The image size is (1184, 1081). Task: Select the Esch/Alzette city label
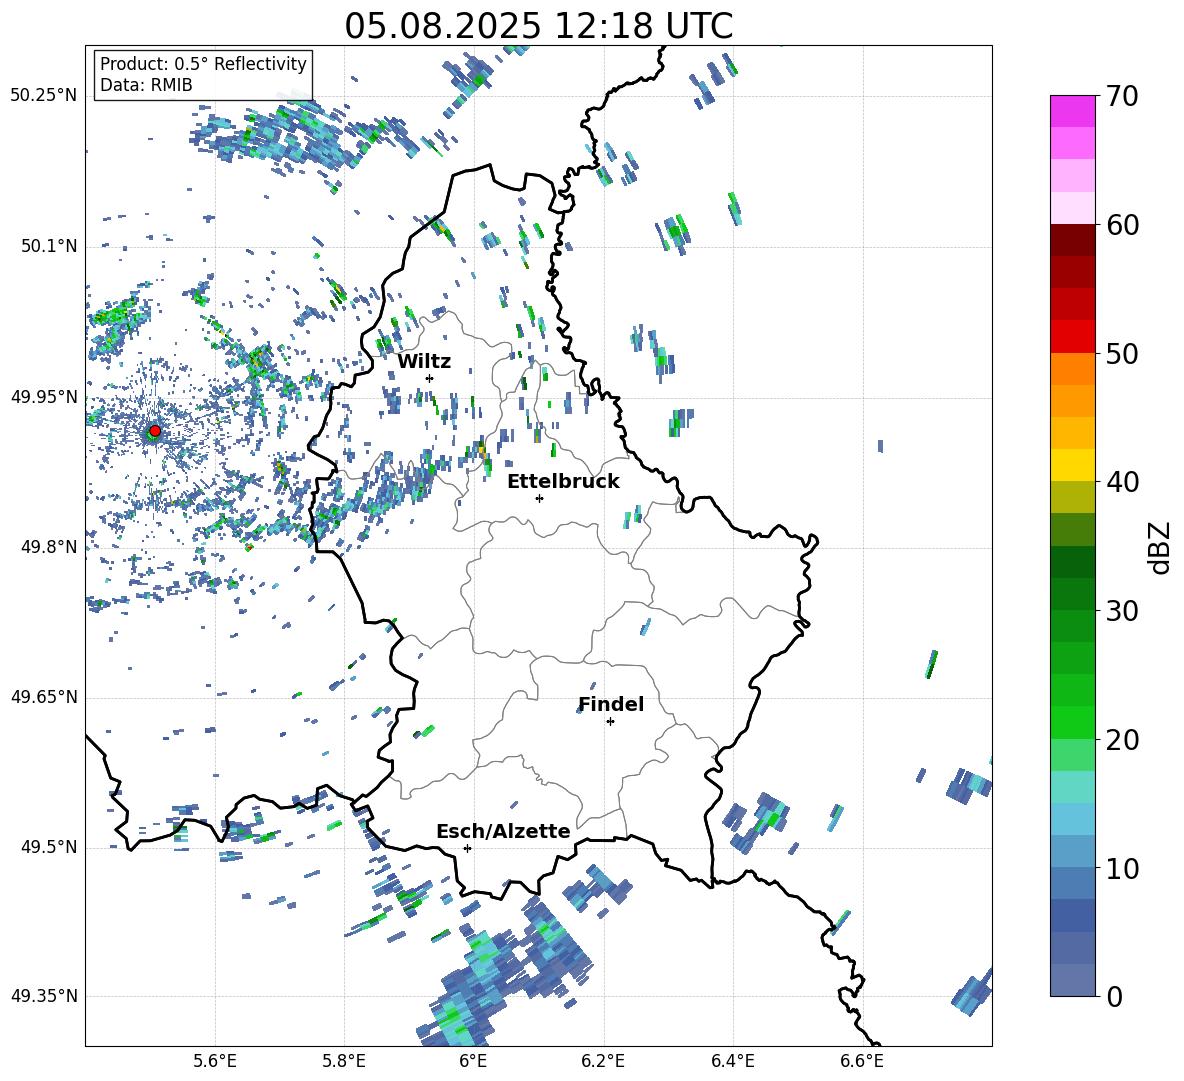(x=504, y=831)
